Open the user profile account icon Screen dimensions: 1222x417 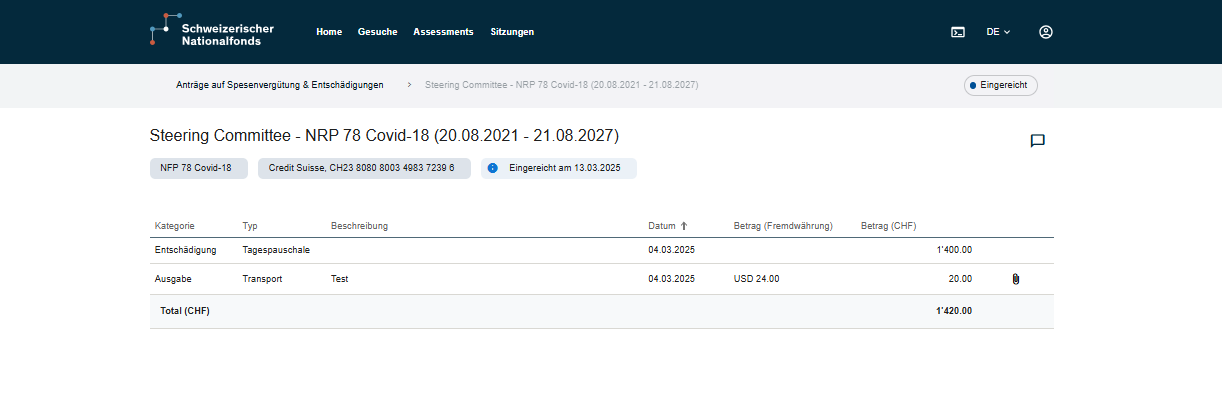[x=1046, y=32]
